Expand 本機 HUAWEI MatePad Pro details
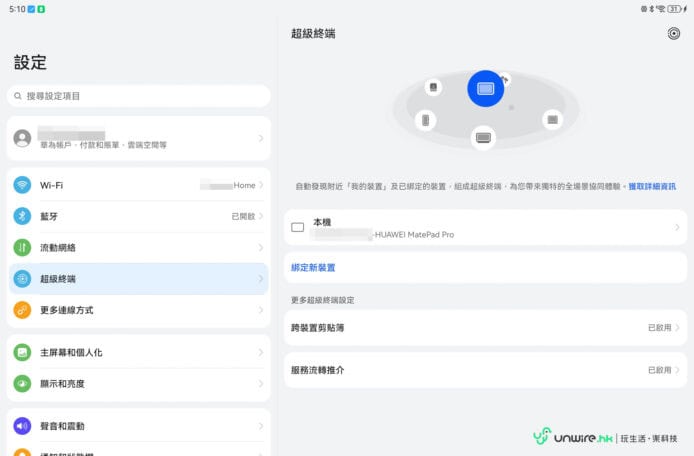Screen dimensions: 694x456 pos(485,227)
